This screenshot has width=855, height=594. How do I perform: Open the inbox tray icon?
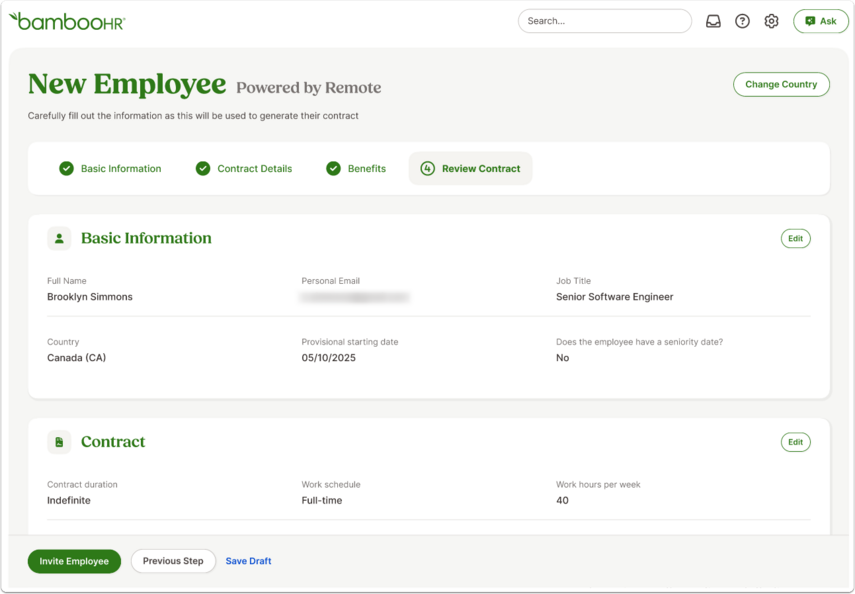click(x=713, y=21)
